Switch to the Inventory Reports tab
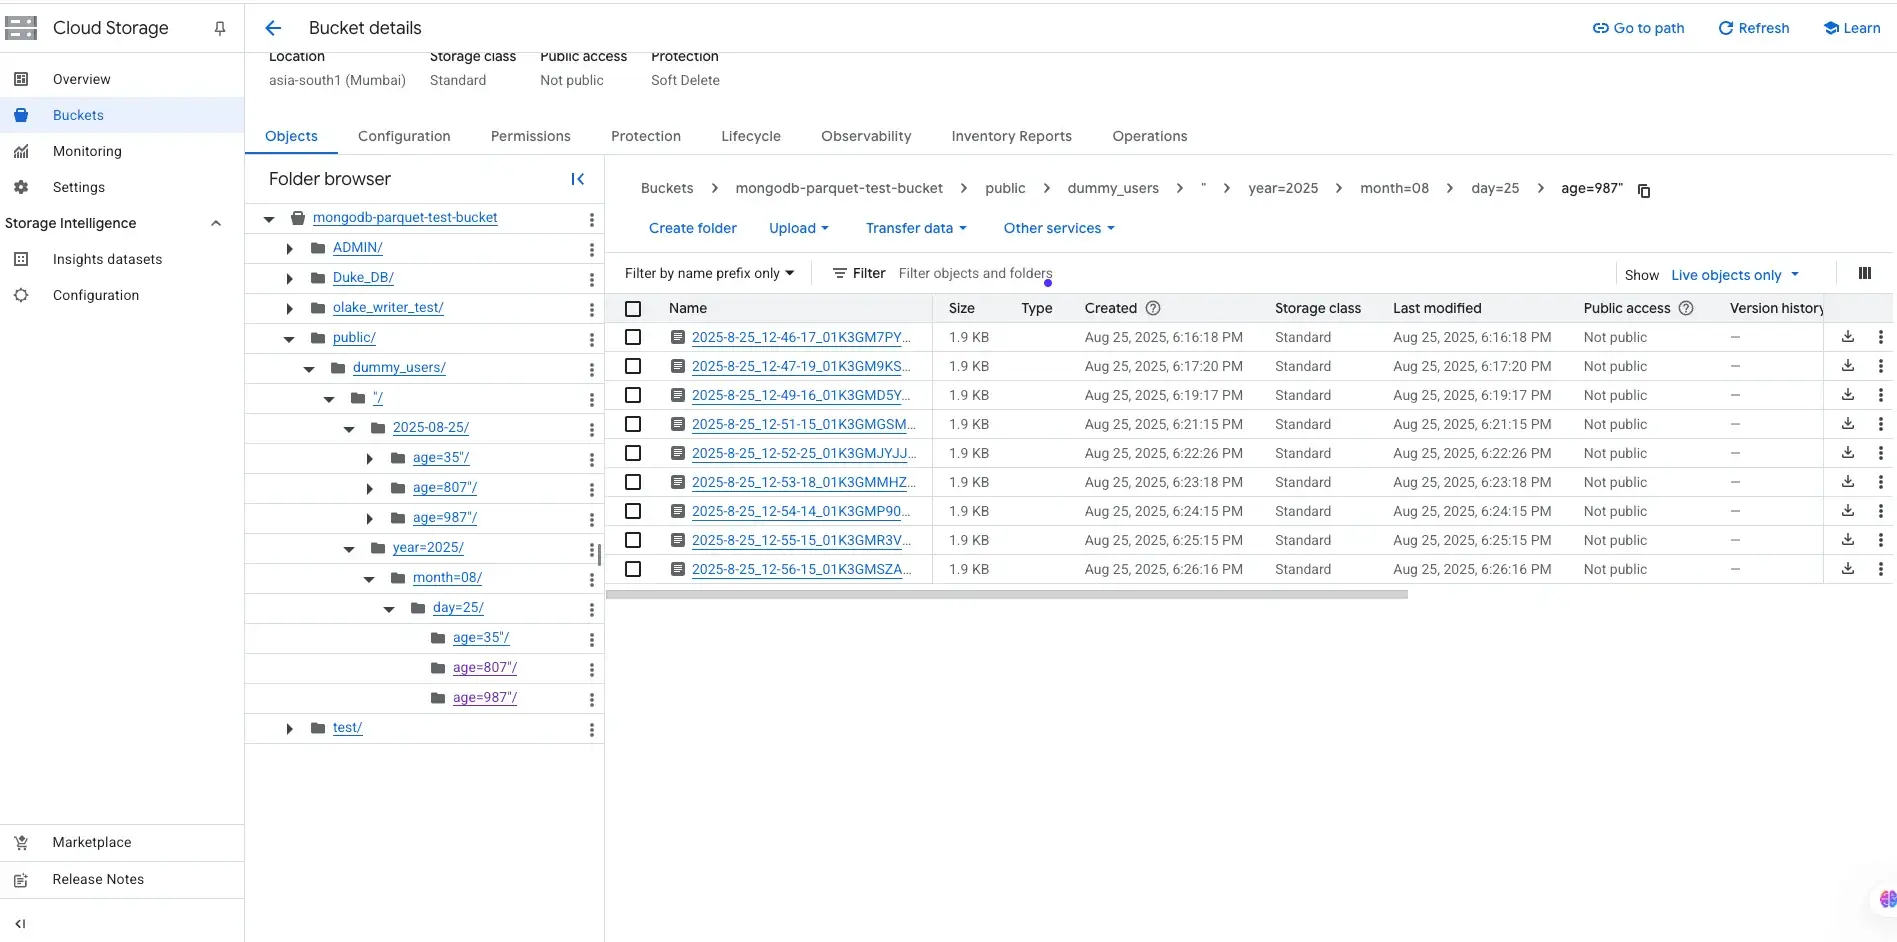This screenshot has width=1897, height=942. 1011,136
